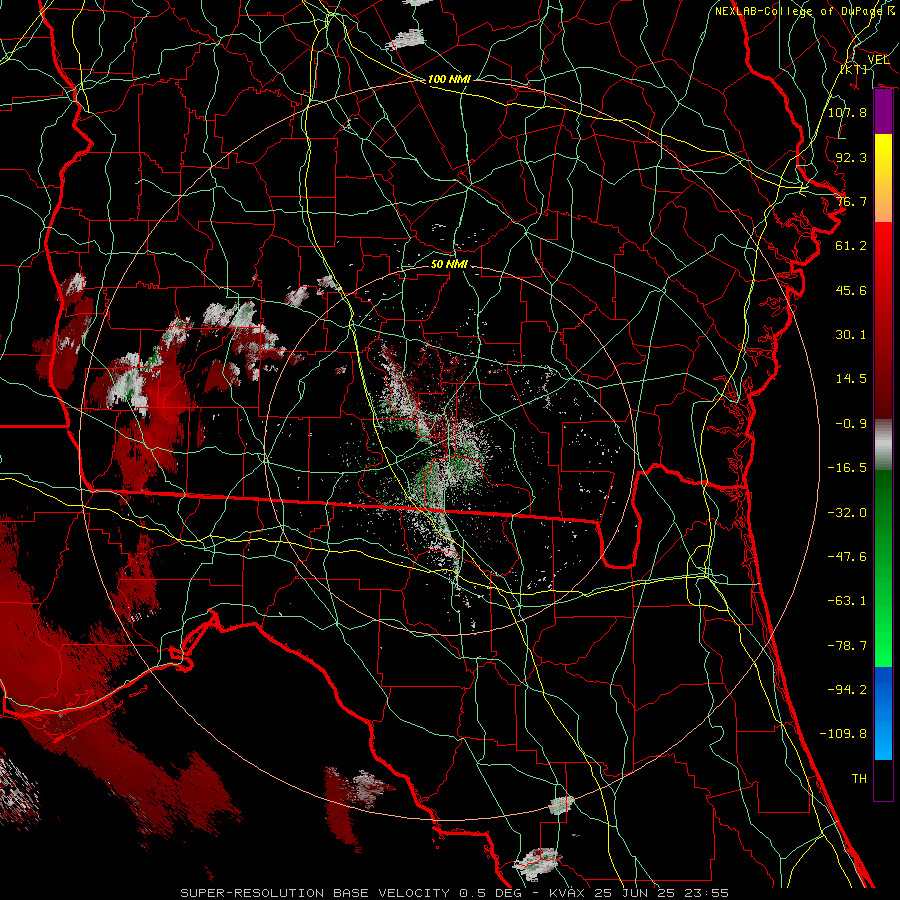Viewport: 900px width, 900px height.
Task: Click the Super-Resolution Base Velocity caption at bottom
Action: pyautogui.click(x=454, y=893)
